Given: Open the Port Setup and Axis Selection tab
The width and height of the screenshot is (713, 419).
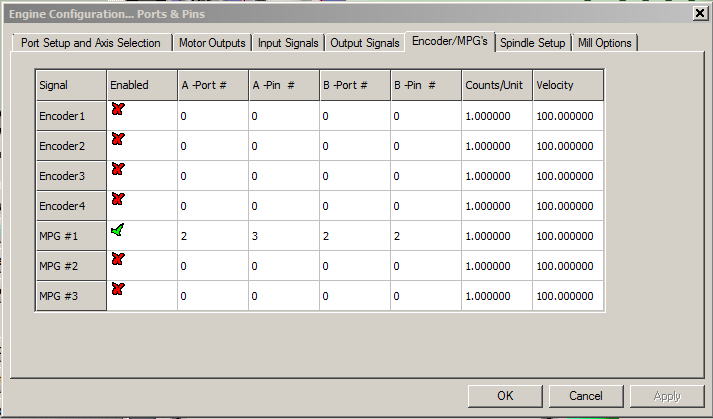Looking at the screenshot, I should (91, 43).
